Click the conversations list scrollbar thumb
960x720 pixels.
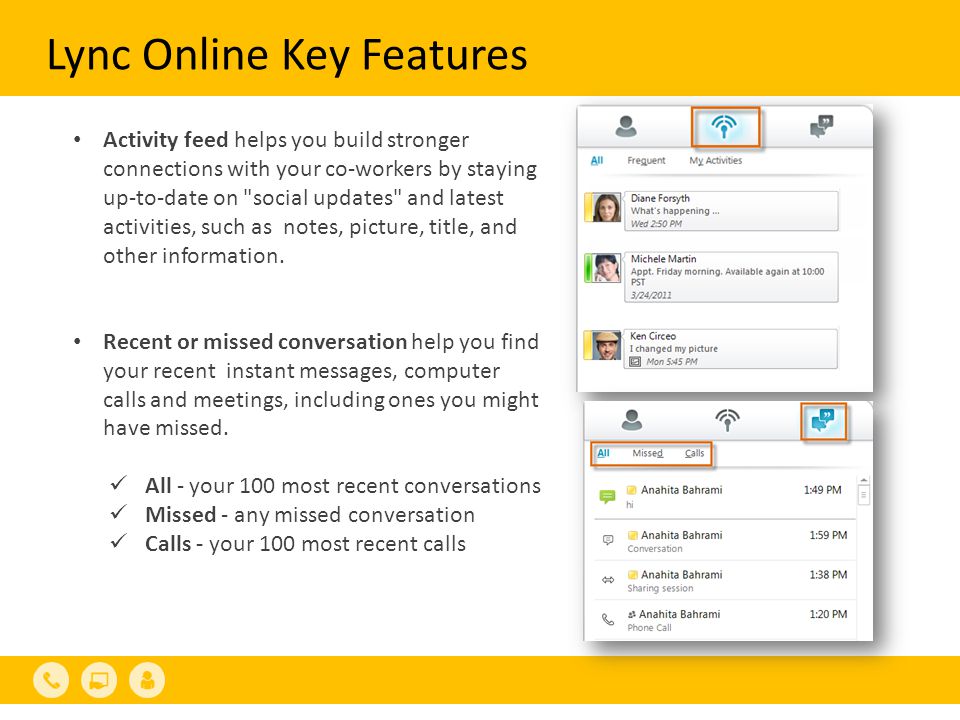[x=863, y=495]
